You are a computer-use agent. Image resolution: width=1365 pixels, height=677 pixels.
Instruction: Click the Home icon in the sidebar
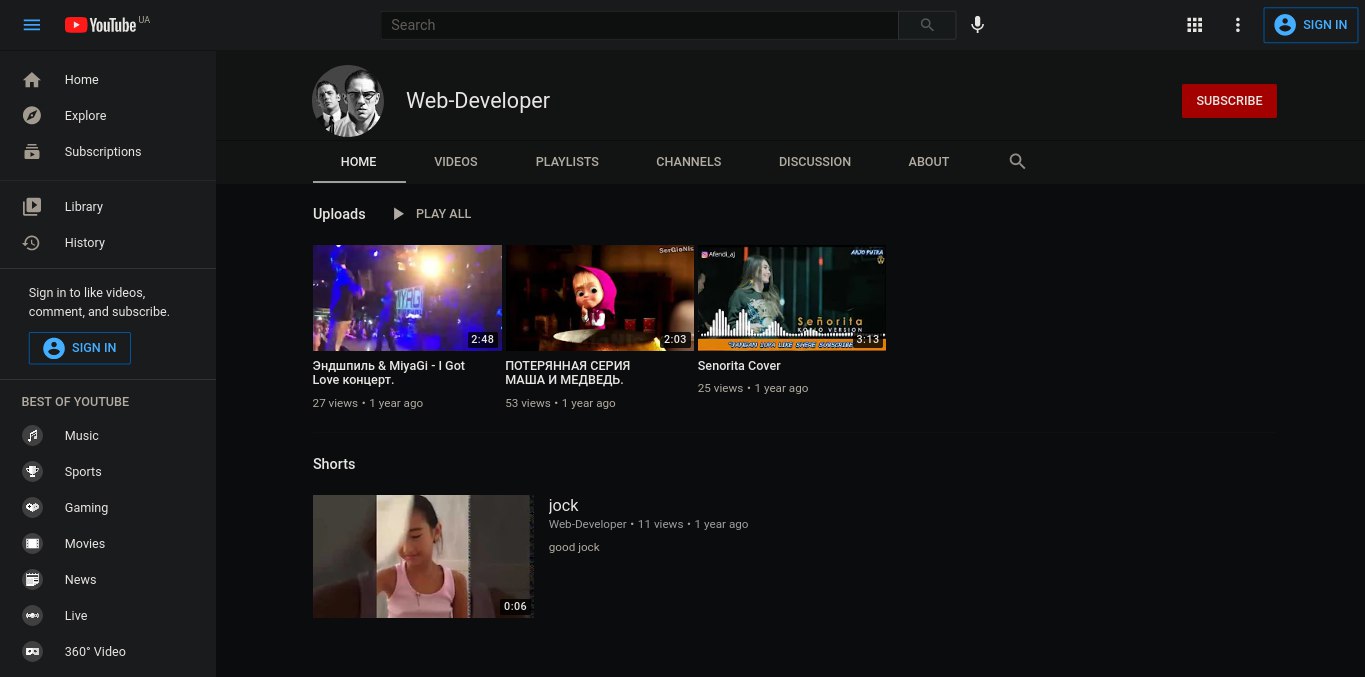pyautogui.click(x=32, y=80)
